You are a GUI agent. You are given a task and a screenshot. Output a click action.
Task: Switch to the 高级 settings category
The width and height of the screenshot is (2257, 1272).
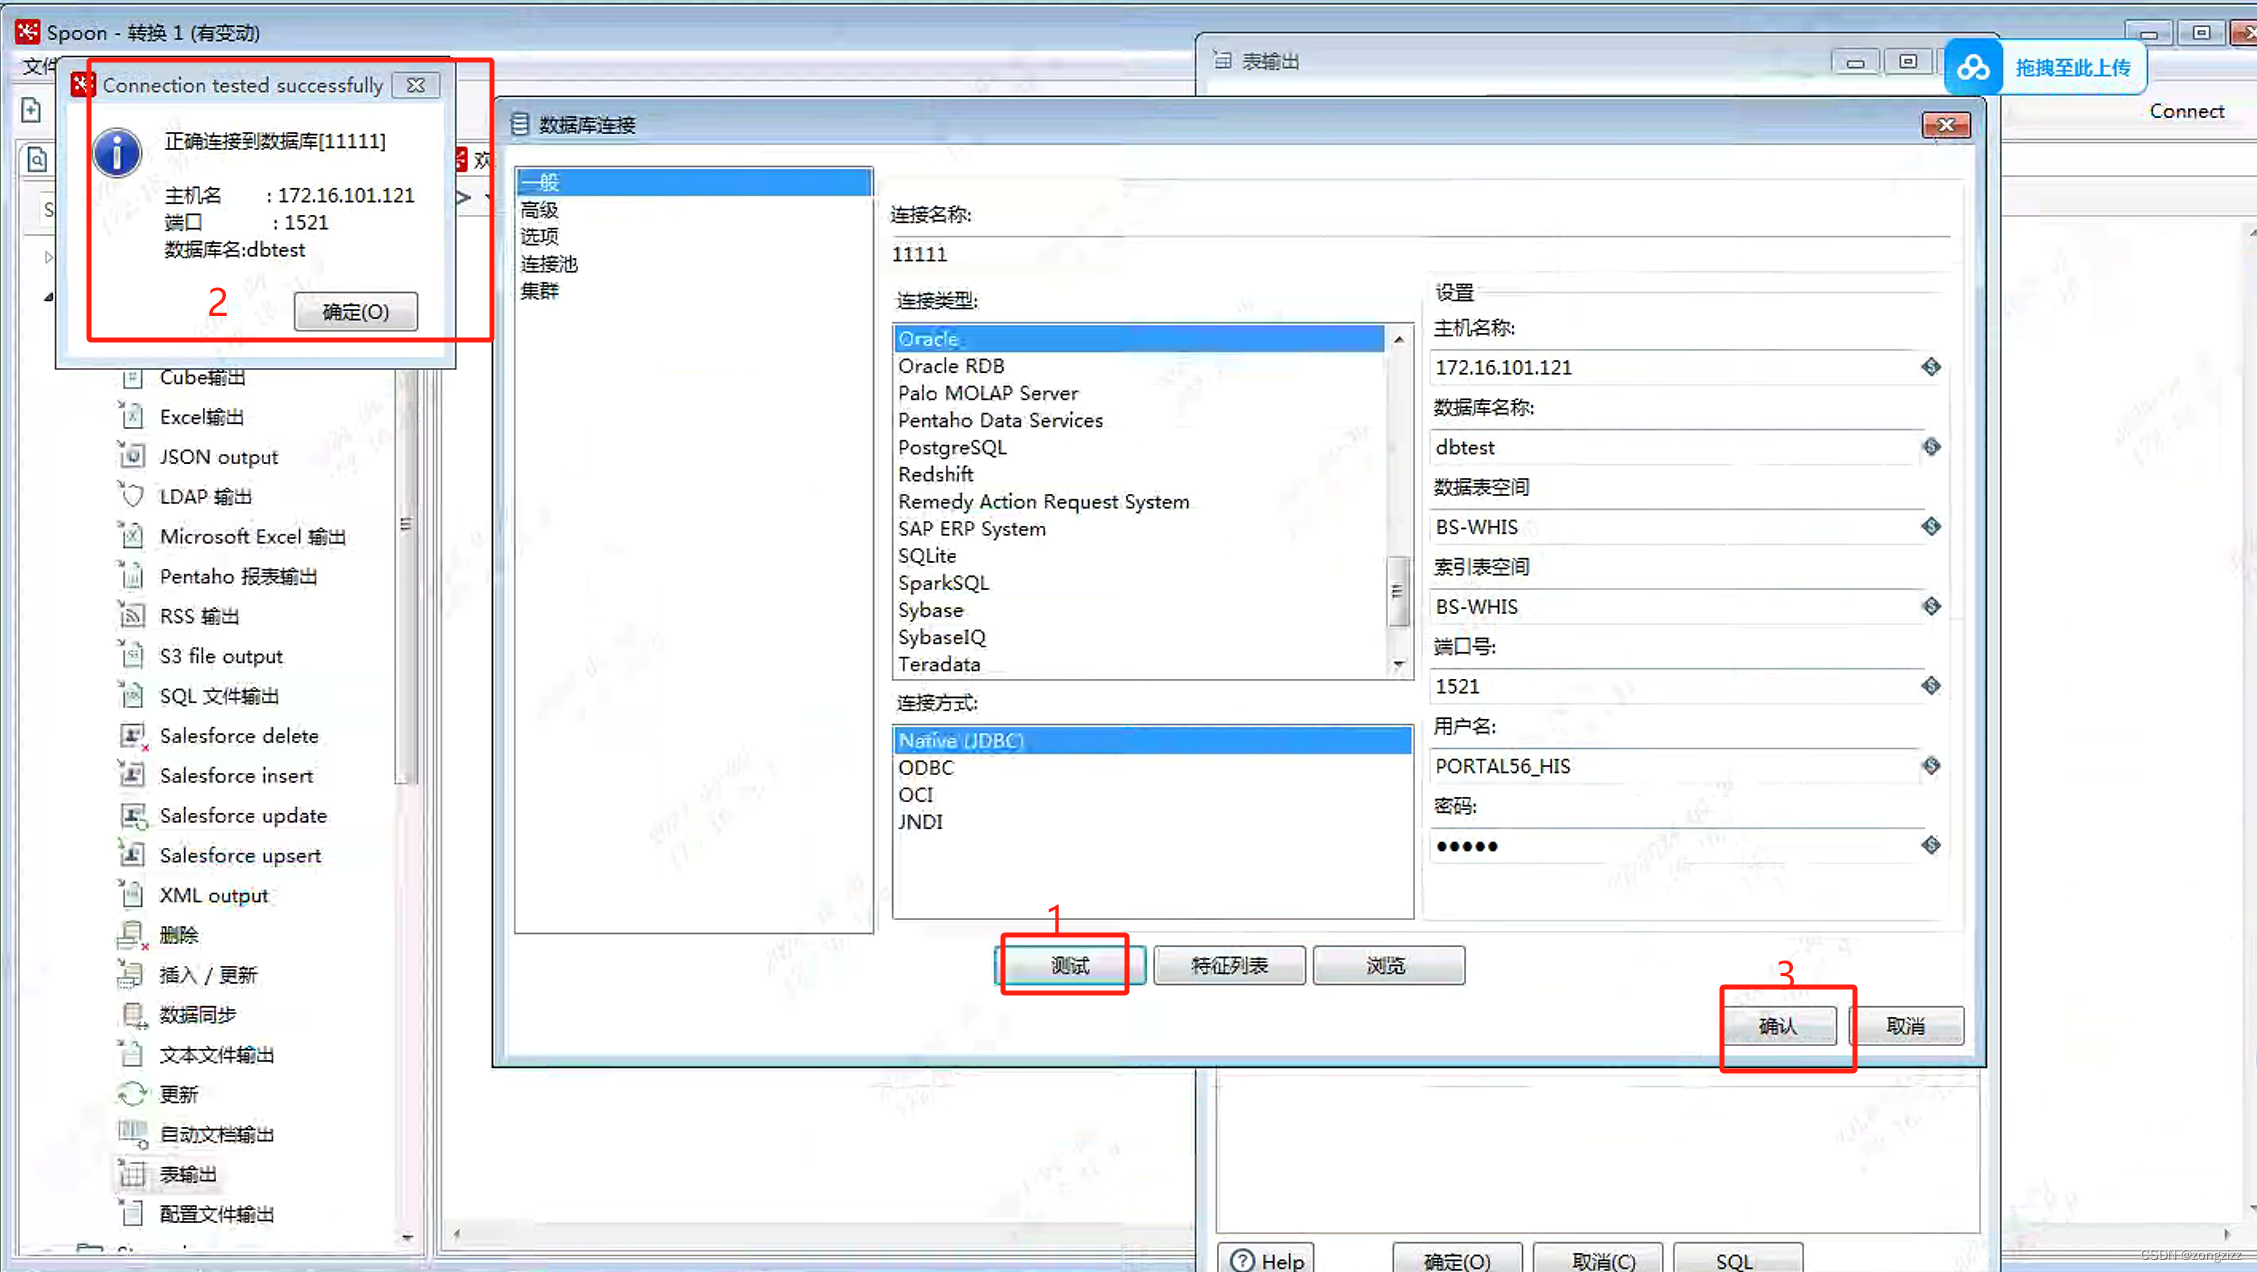coord(540,210)
